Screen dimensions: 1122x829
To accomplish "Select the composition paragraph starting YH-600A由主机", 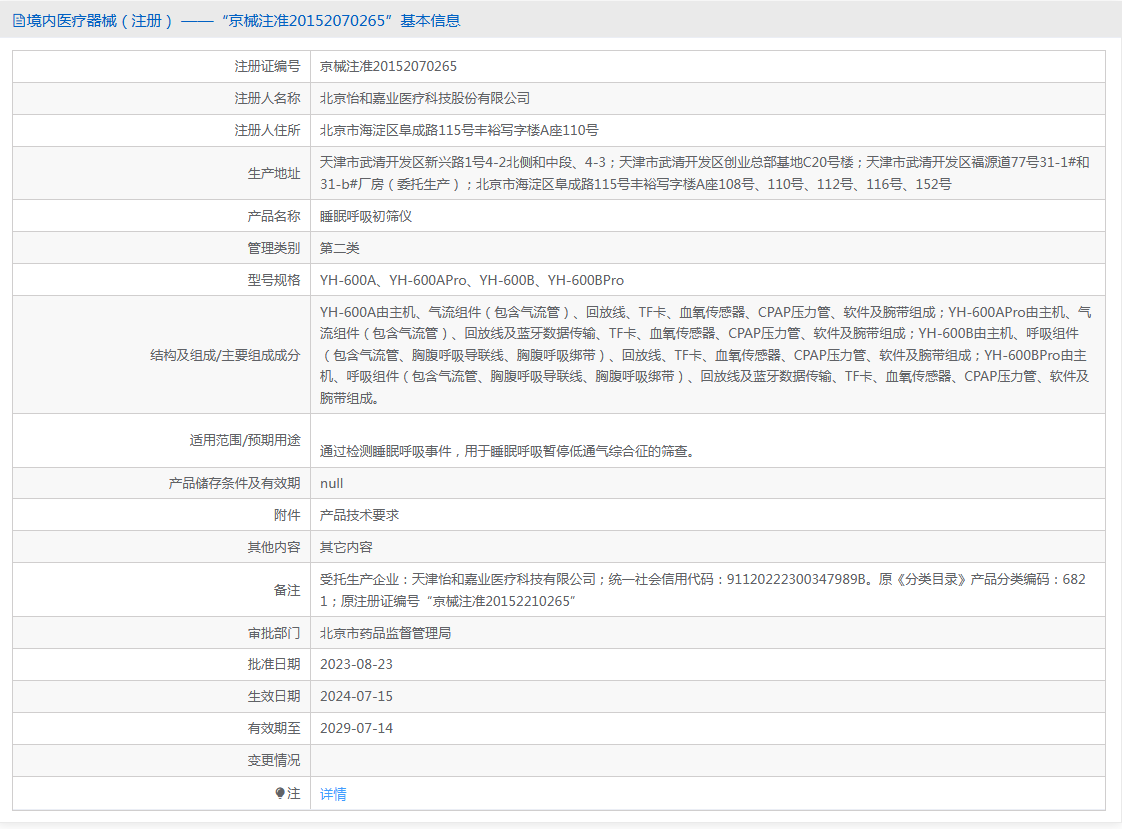I will (x=706, y=355).
